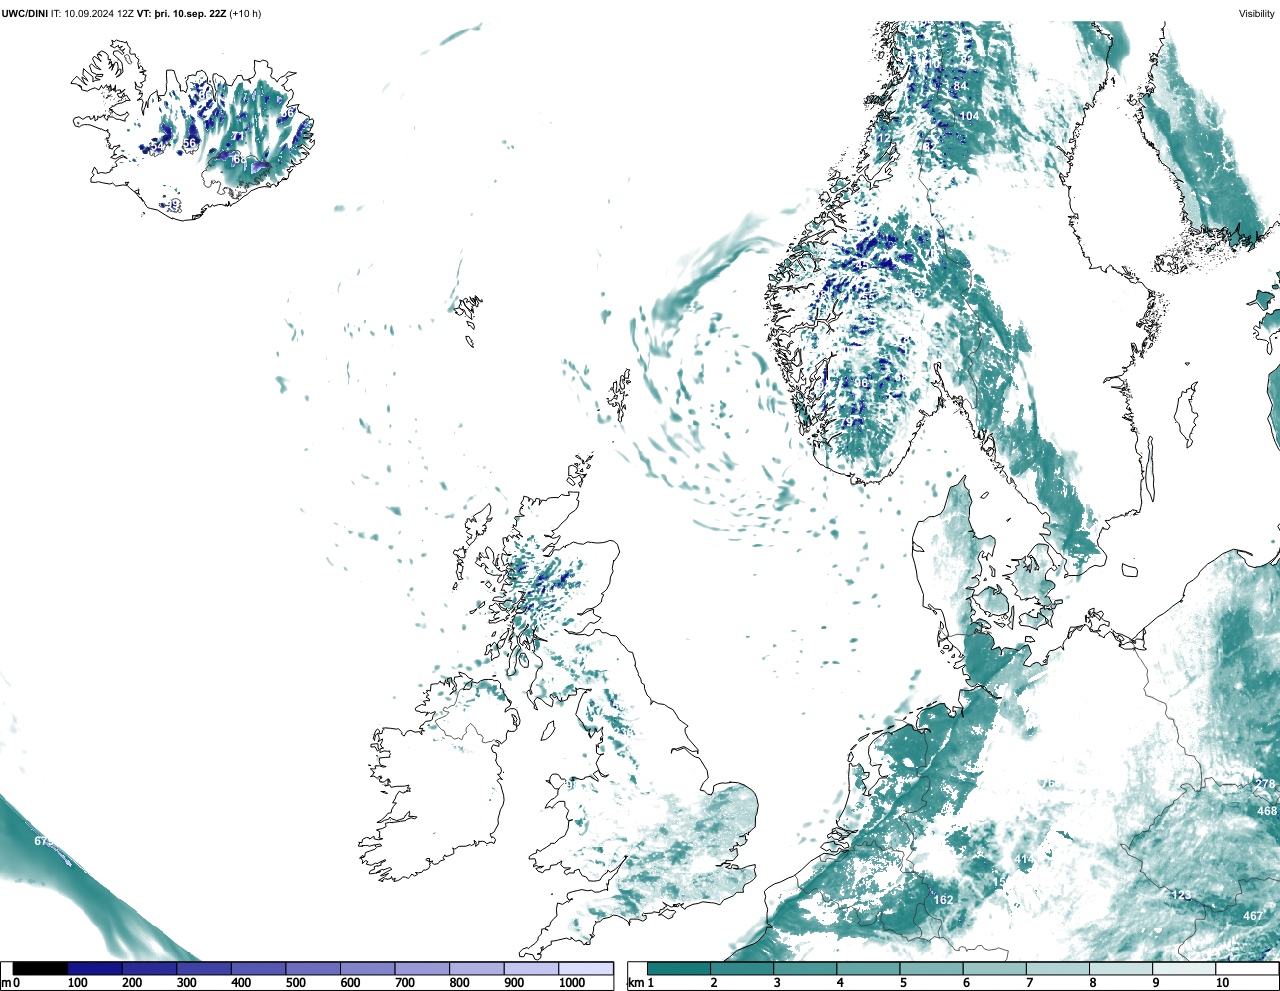
Task: Click the dark navy 100–200 m legend swatch
Action: coord(95,969)
